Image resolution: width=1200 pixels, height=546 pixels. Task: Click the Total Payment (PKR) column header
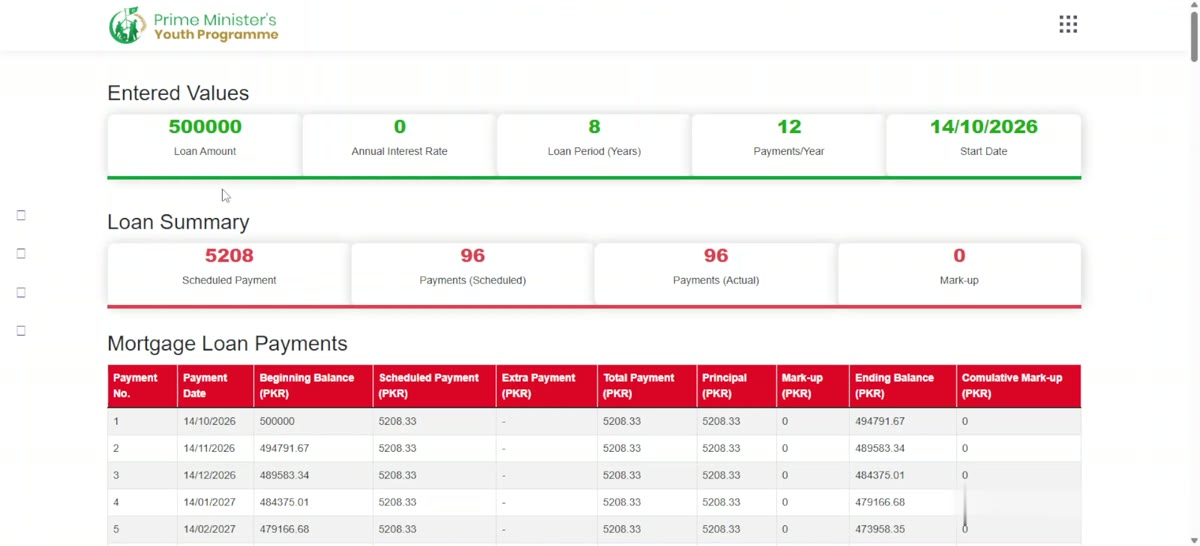[x=646, y=386]
